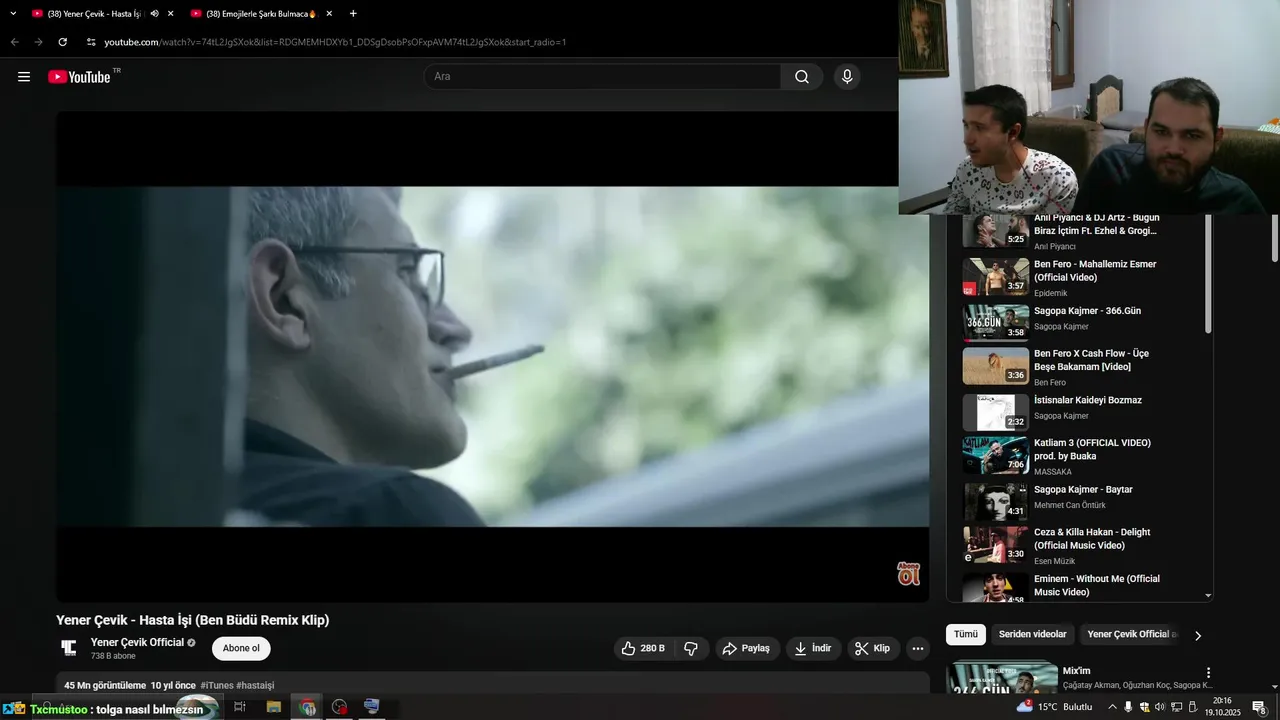Screen dimensions: 1280x720
Task: Click the Chrome taskbar icon
Action: point(307,707)
